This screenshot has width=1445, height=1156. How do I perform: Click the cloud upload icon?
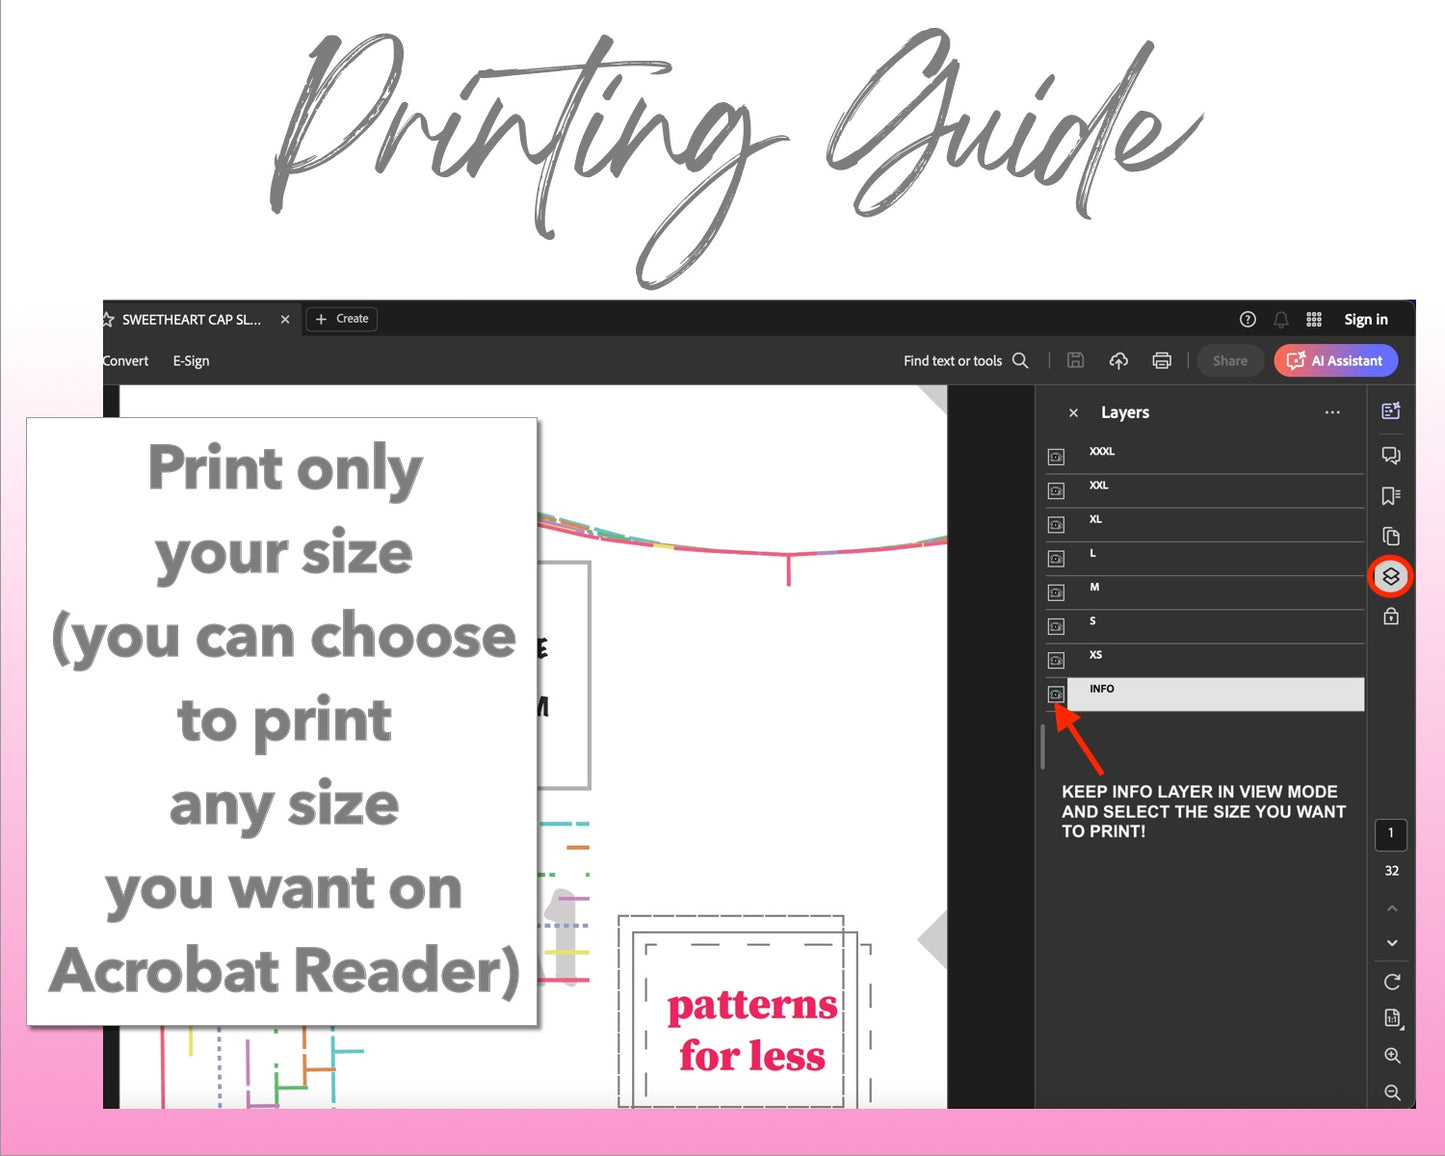click(1118, 361)
